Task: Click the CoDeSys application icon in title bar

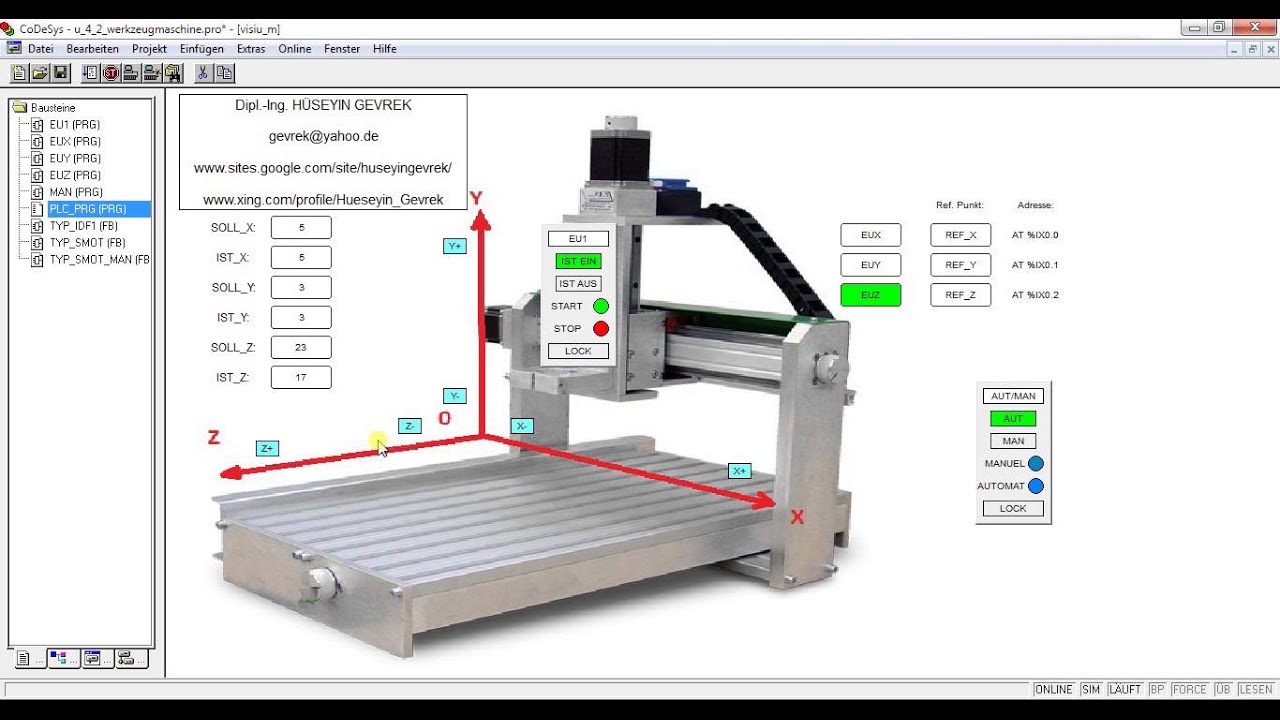Action: [x=8, y=28]
